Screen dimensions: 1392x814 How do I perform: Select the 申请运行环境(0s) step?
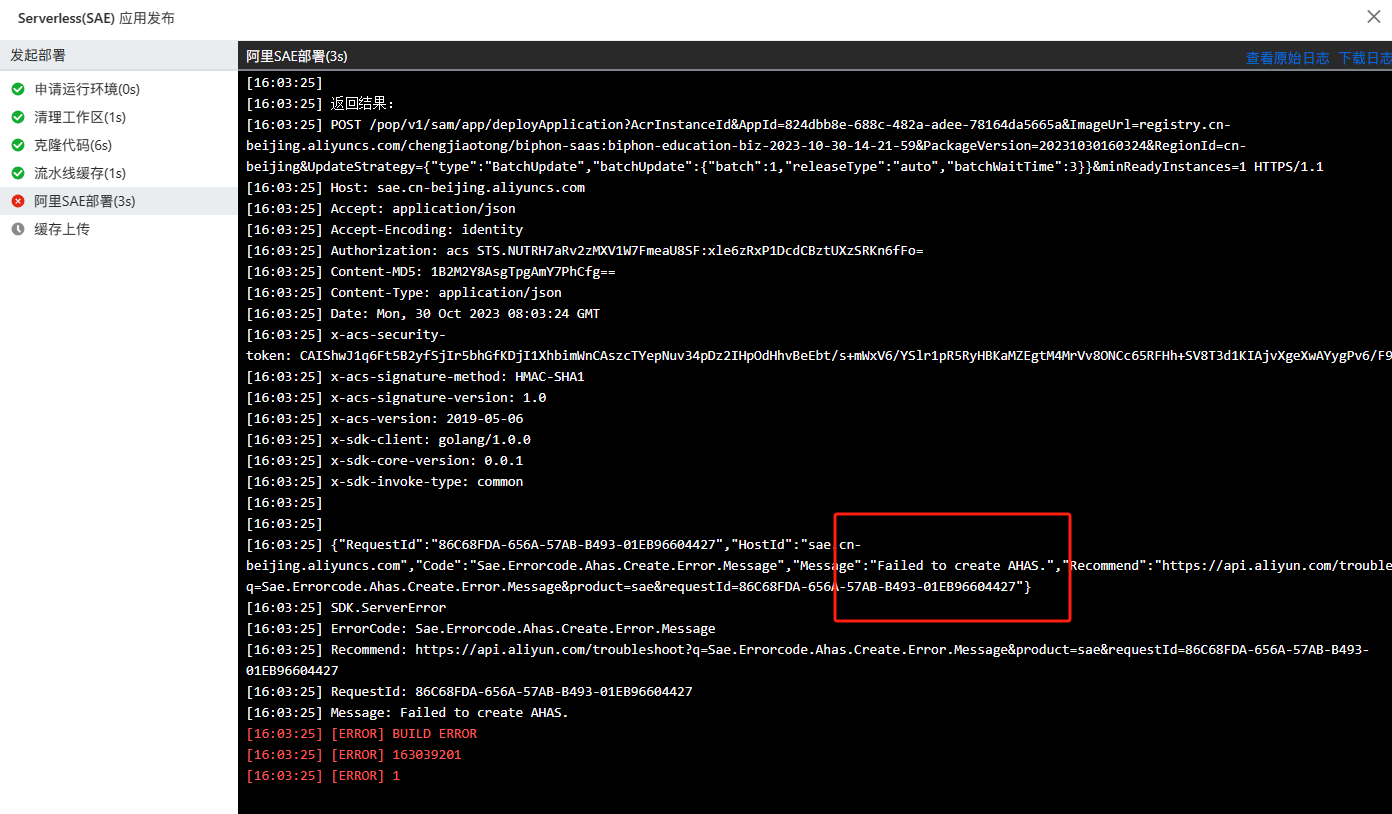tap(119, 89)
